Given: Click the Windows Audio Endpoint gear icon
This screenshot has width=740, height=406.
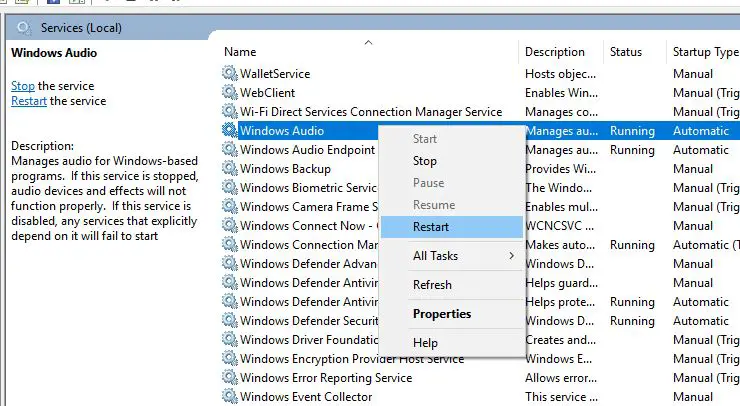Looking at the screenshot, I should [x=229, y=149].
